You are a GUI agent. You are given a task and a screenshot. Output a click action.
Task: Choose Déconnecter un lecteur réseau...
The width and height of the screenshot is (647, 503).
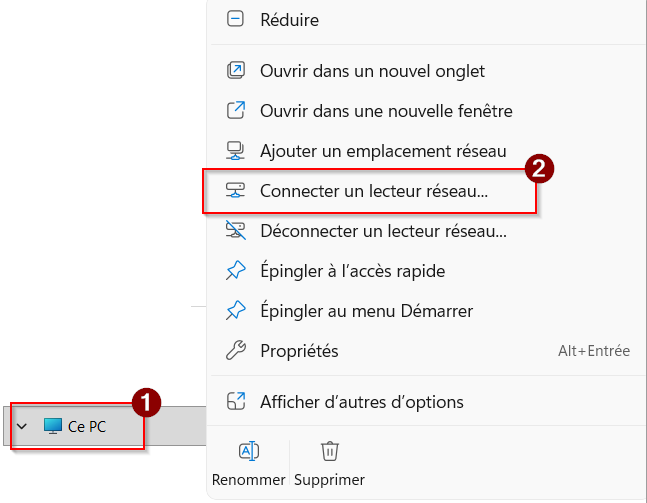[x=383, y=230]
